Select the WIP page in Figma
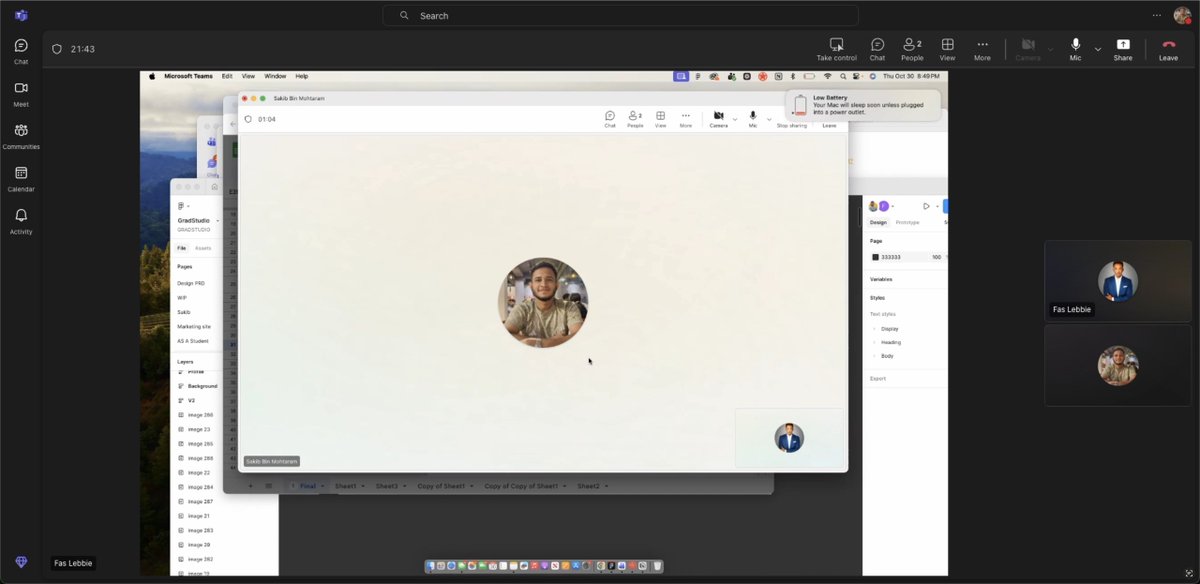The height and width of the screenshot is (584, 1200). click(182, 297)
